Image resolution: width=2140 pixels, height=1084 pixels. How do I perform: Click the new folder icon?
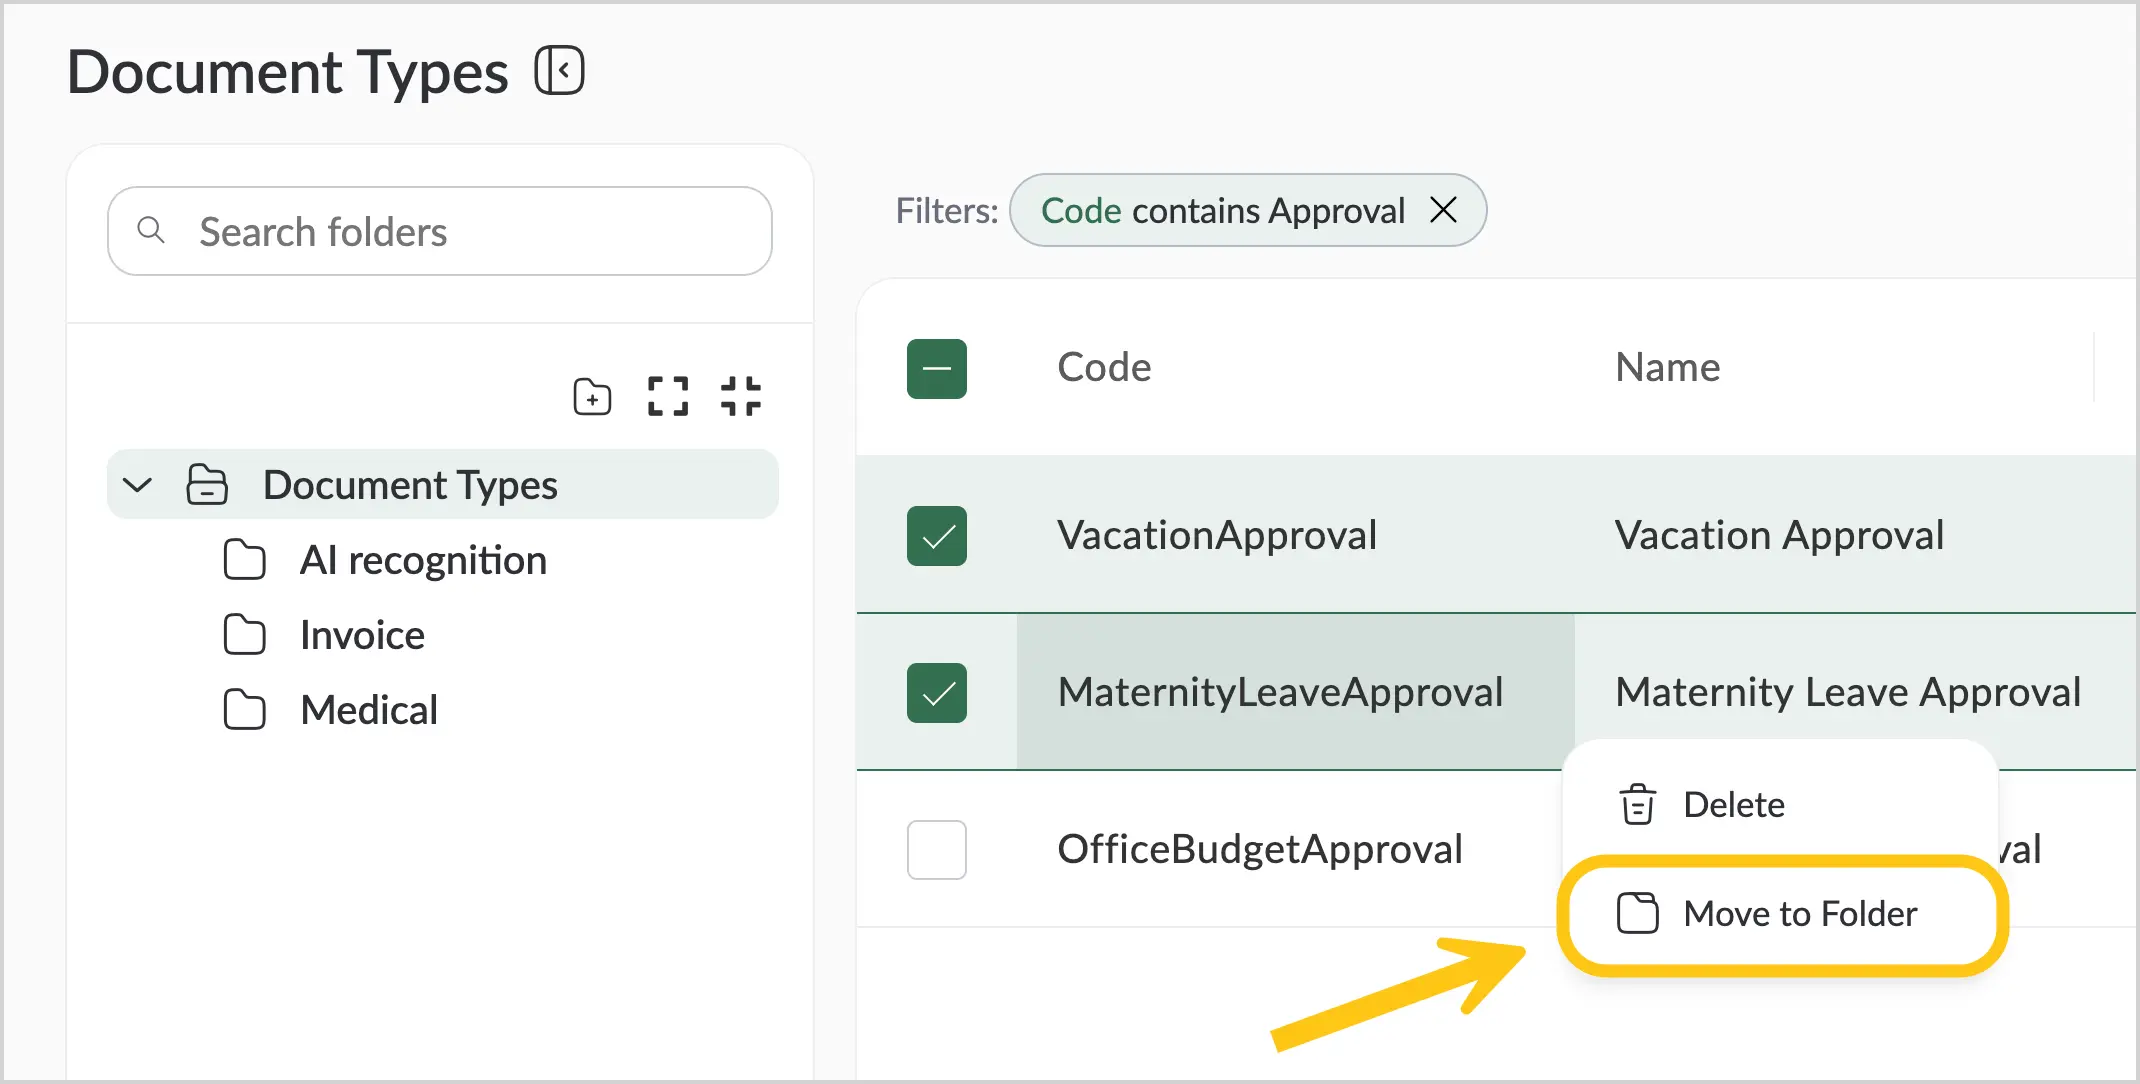pyautogui.click(x=592, y=397)
